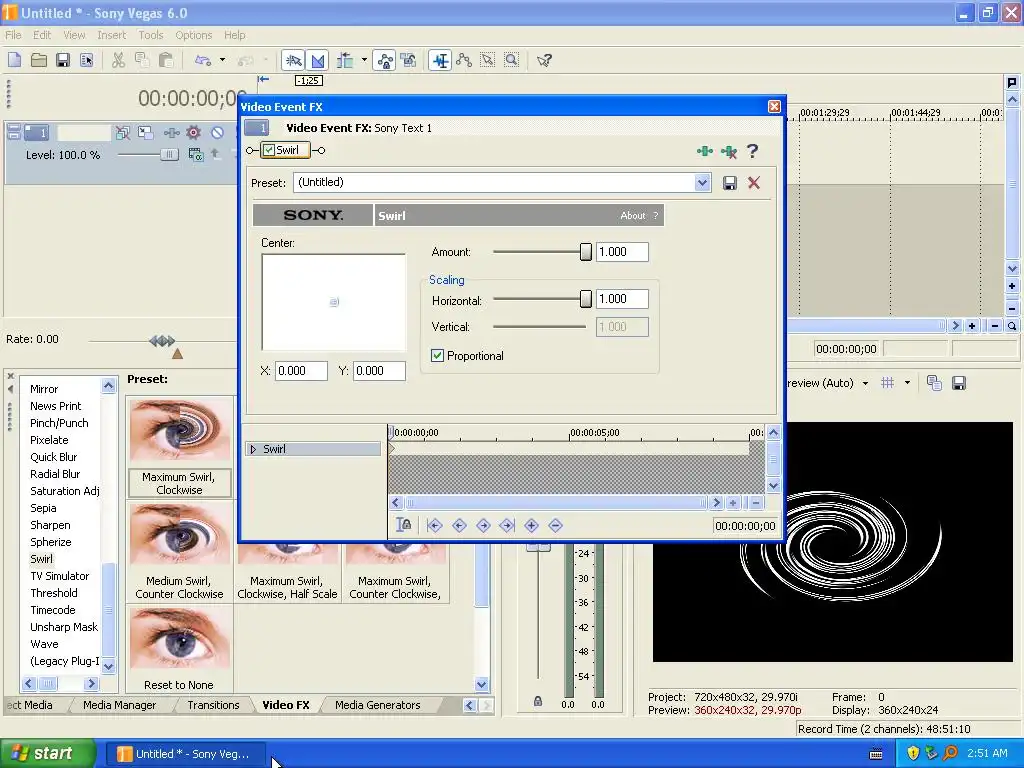Viewport: 1024px width, 768px height.
Task: Expand the Swirl keyframe track triangle
Action: tap(253, 449)
